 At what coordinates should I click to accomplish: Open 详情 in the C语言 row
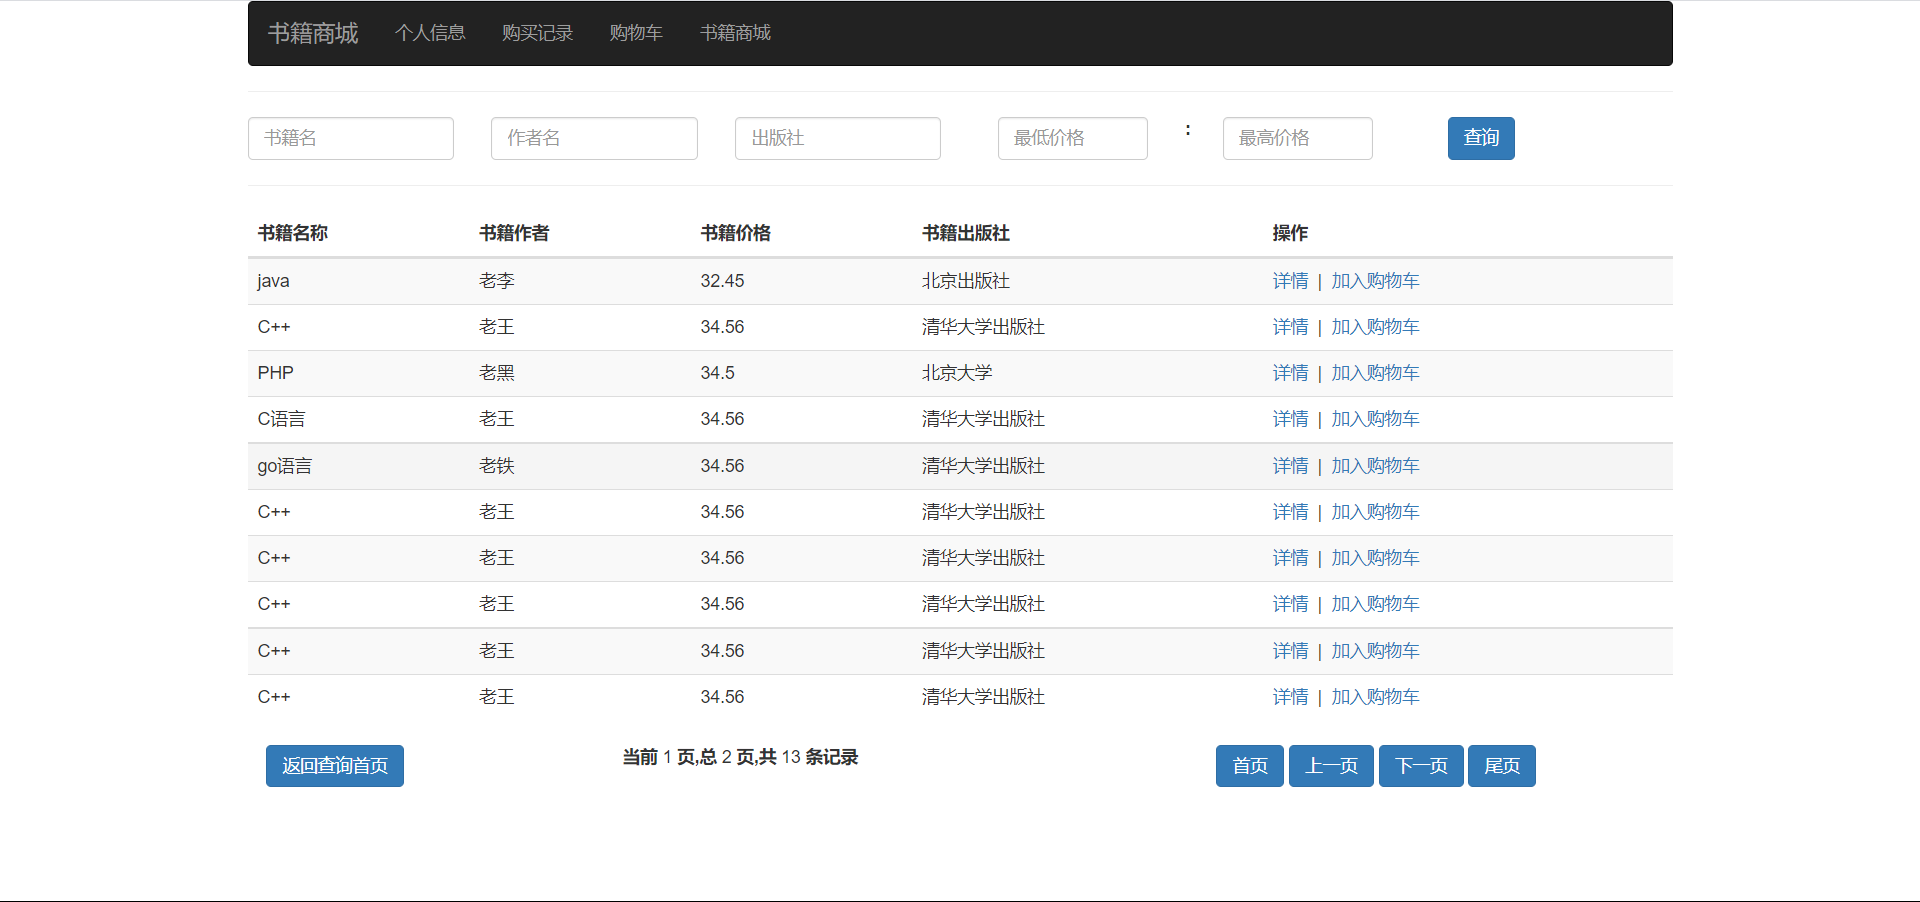point(1290,419)
